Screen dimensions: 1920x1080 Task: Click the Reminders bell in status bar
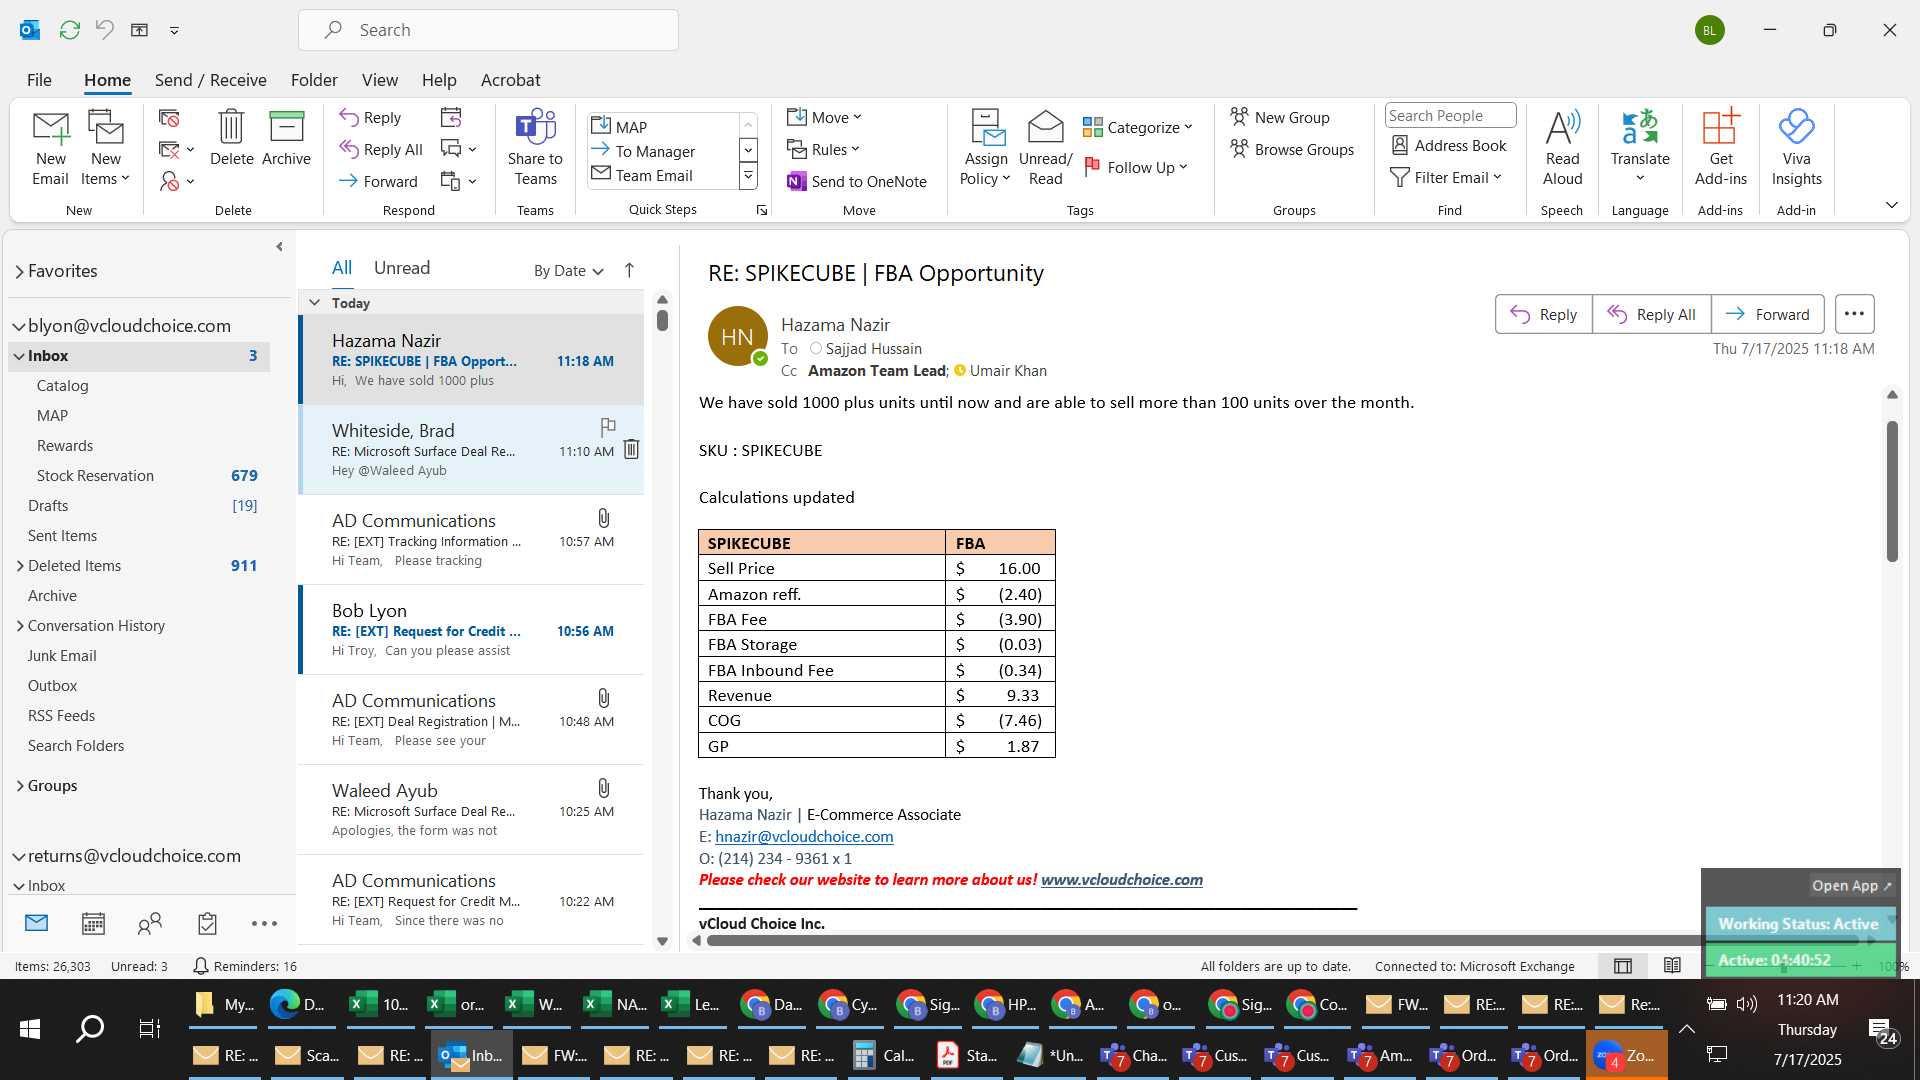[x=200, y=966]
